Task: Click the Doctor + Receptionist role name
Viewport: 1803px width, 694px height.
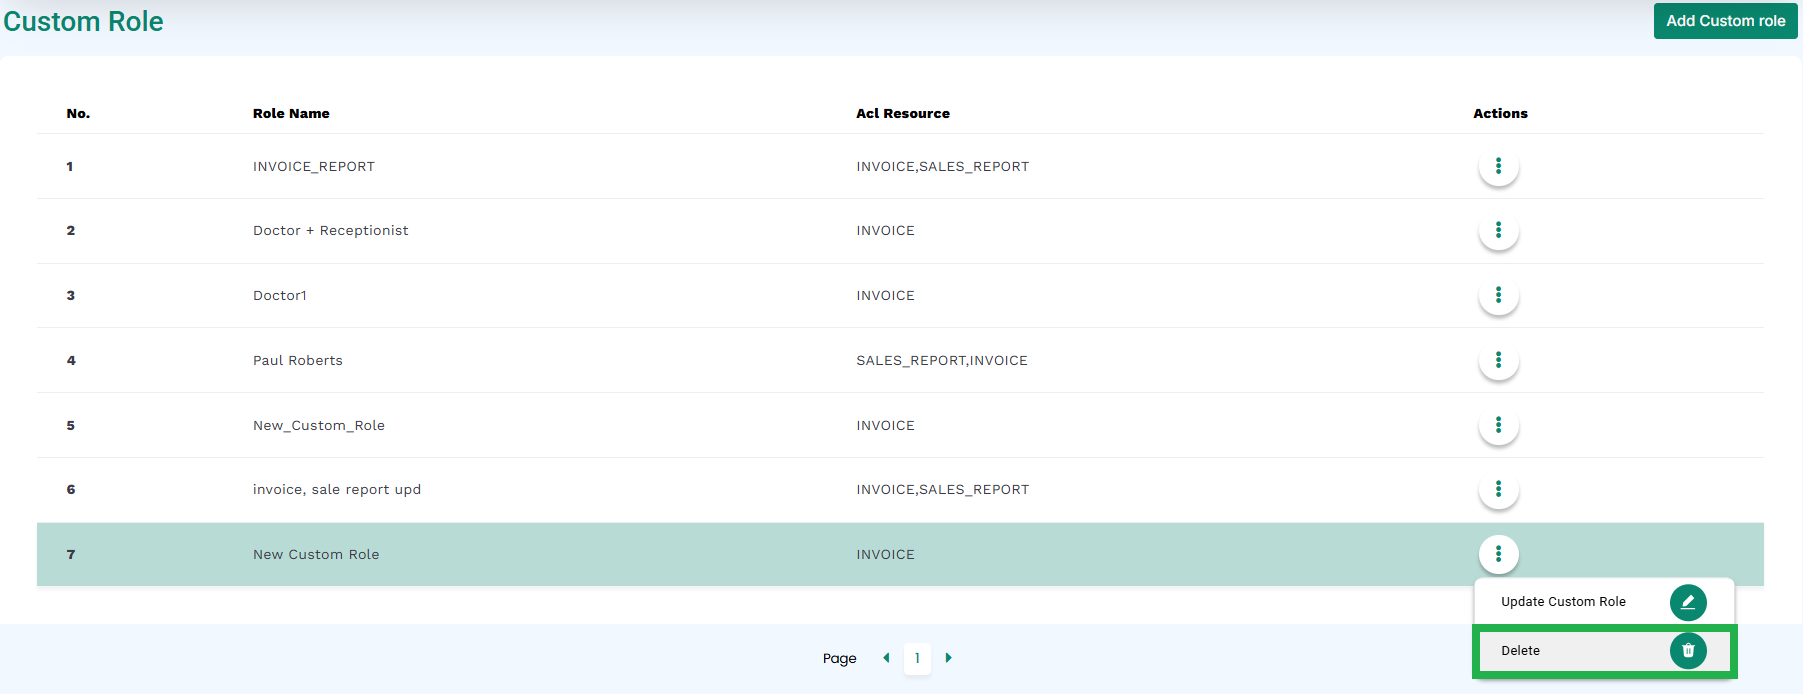Action: coord(331,231)
